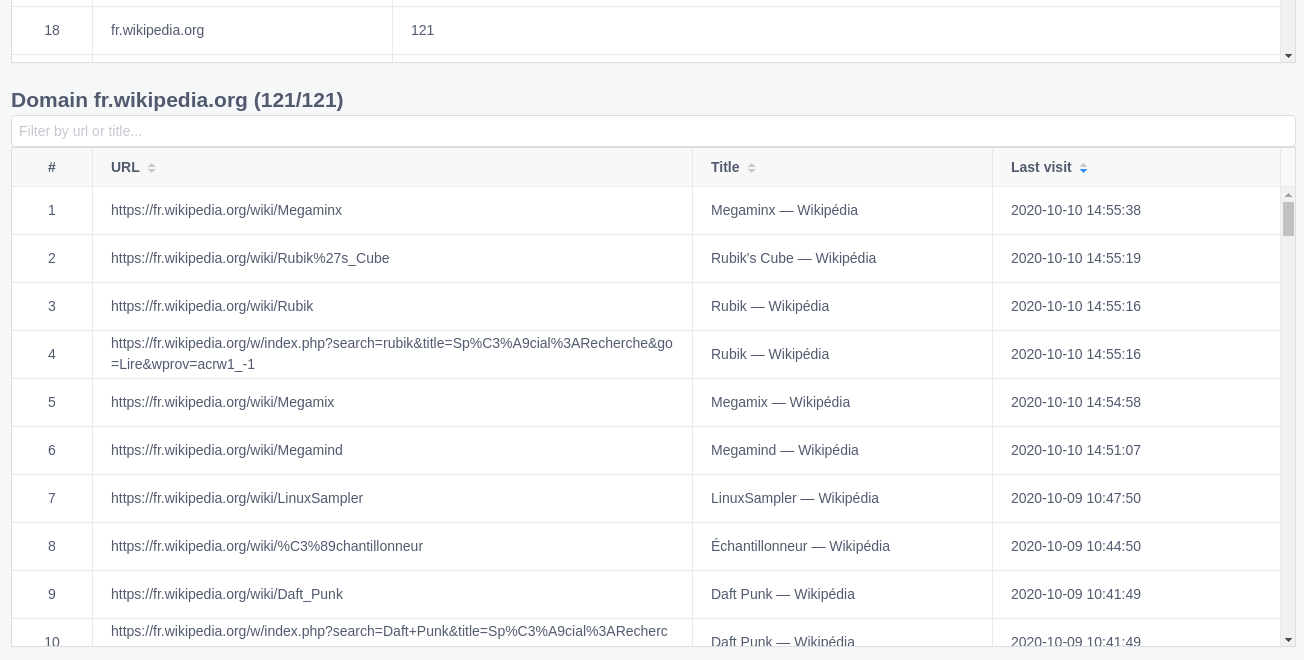The height and width of the screenshot is (660, 1304).
Task: Click last visit 2020-10-10 14:51:07
Action: [x=1076, y=450]
